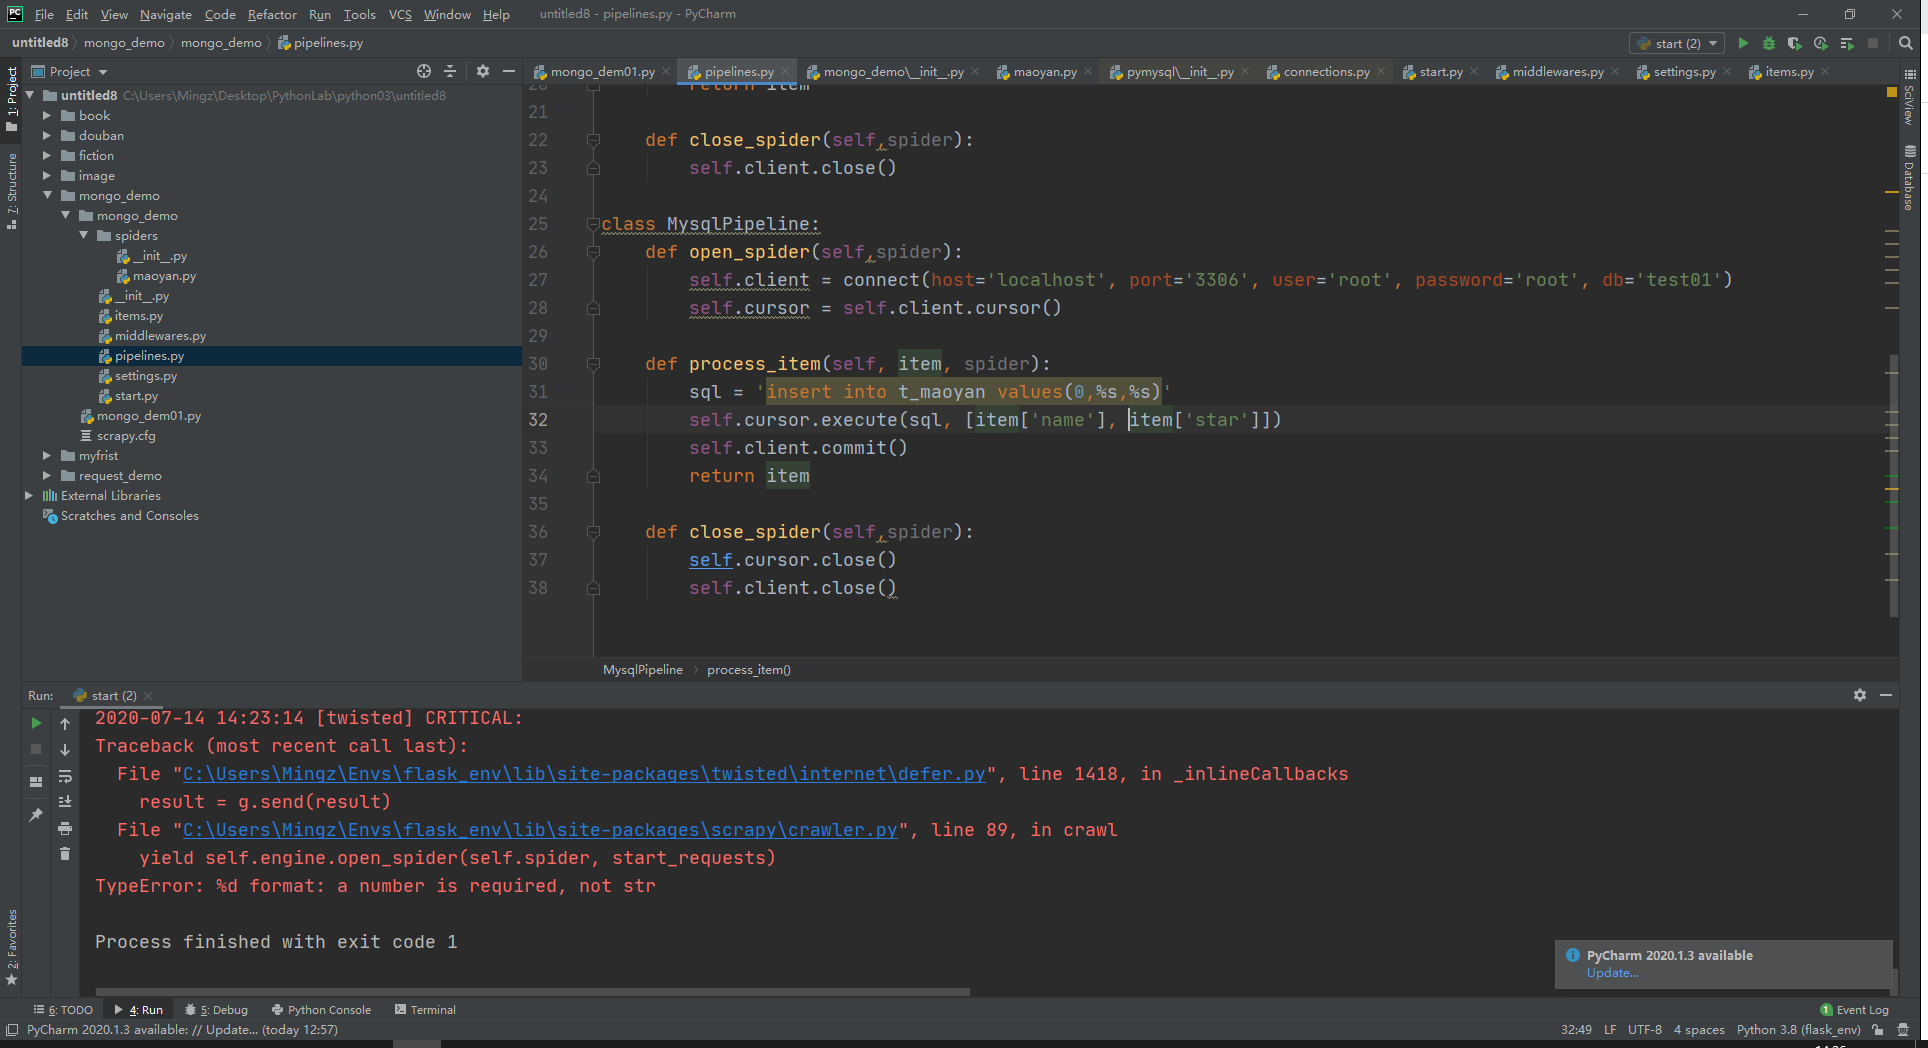Fold the MysqlPipeline class at line 25
Screen dimensions: 1928x1048
coord(593,224)
